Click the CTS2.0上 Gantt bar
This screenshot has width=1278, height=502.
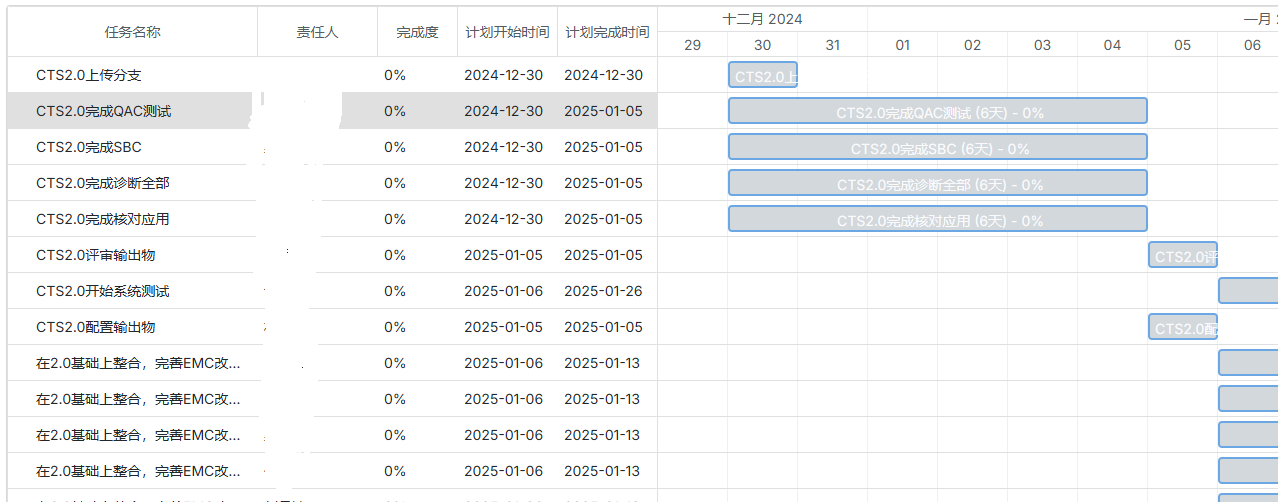click(x=763, y=75)
